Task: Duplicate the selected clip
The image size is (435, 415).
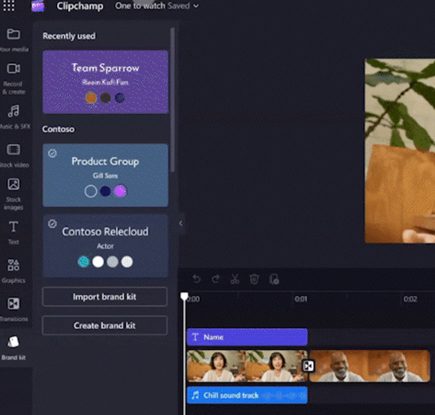Action: (x=274, y=279)
